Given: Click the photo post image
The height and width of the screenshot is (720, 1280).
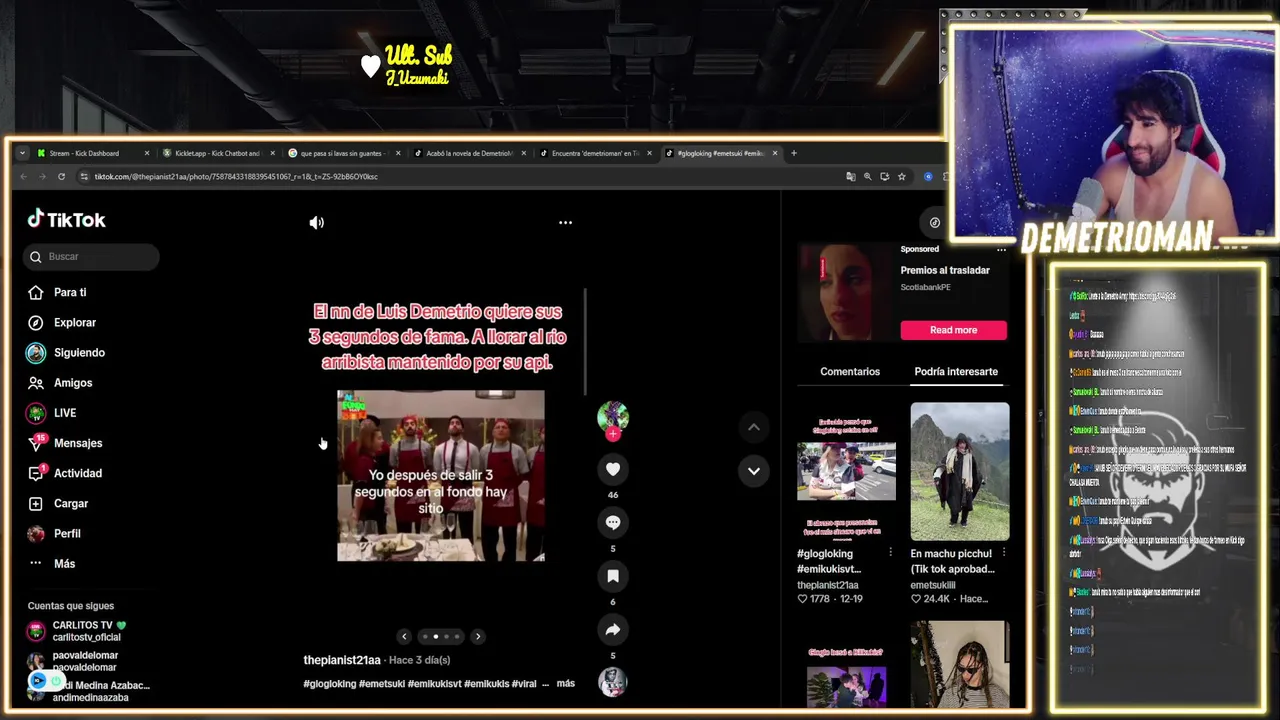Looking at the screenshot, I should coord(441,476).
